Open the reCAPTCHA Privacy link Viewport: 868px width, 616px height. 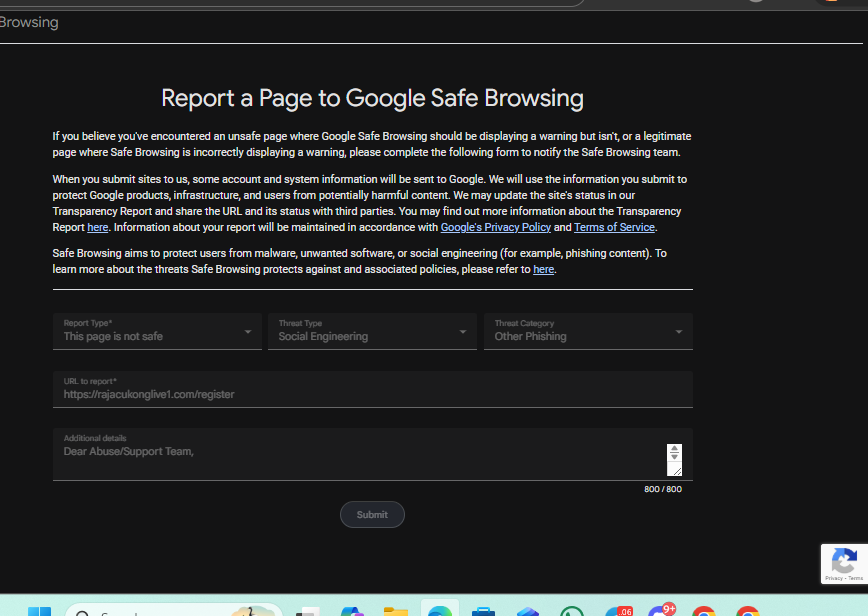[833, 578]
